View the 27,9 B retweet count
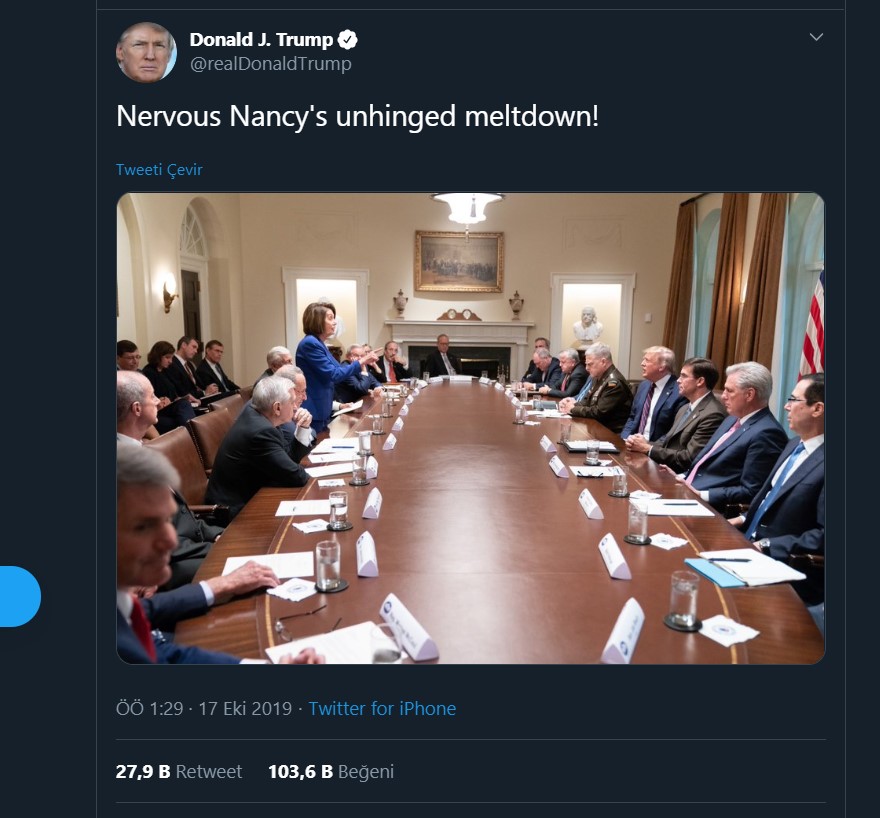This screenshot has width=880, height=818. pyautogui.click(x=143, y=771)
